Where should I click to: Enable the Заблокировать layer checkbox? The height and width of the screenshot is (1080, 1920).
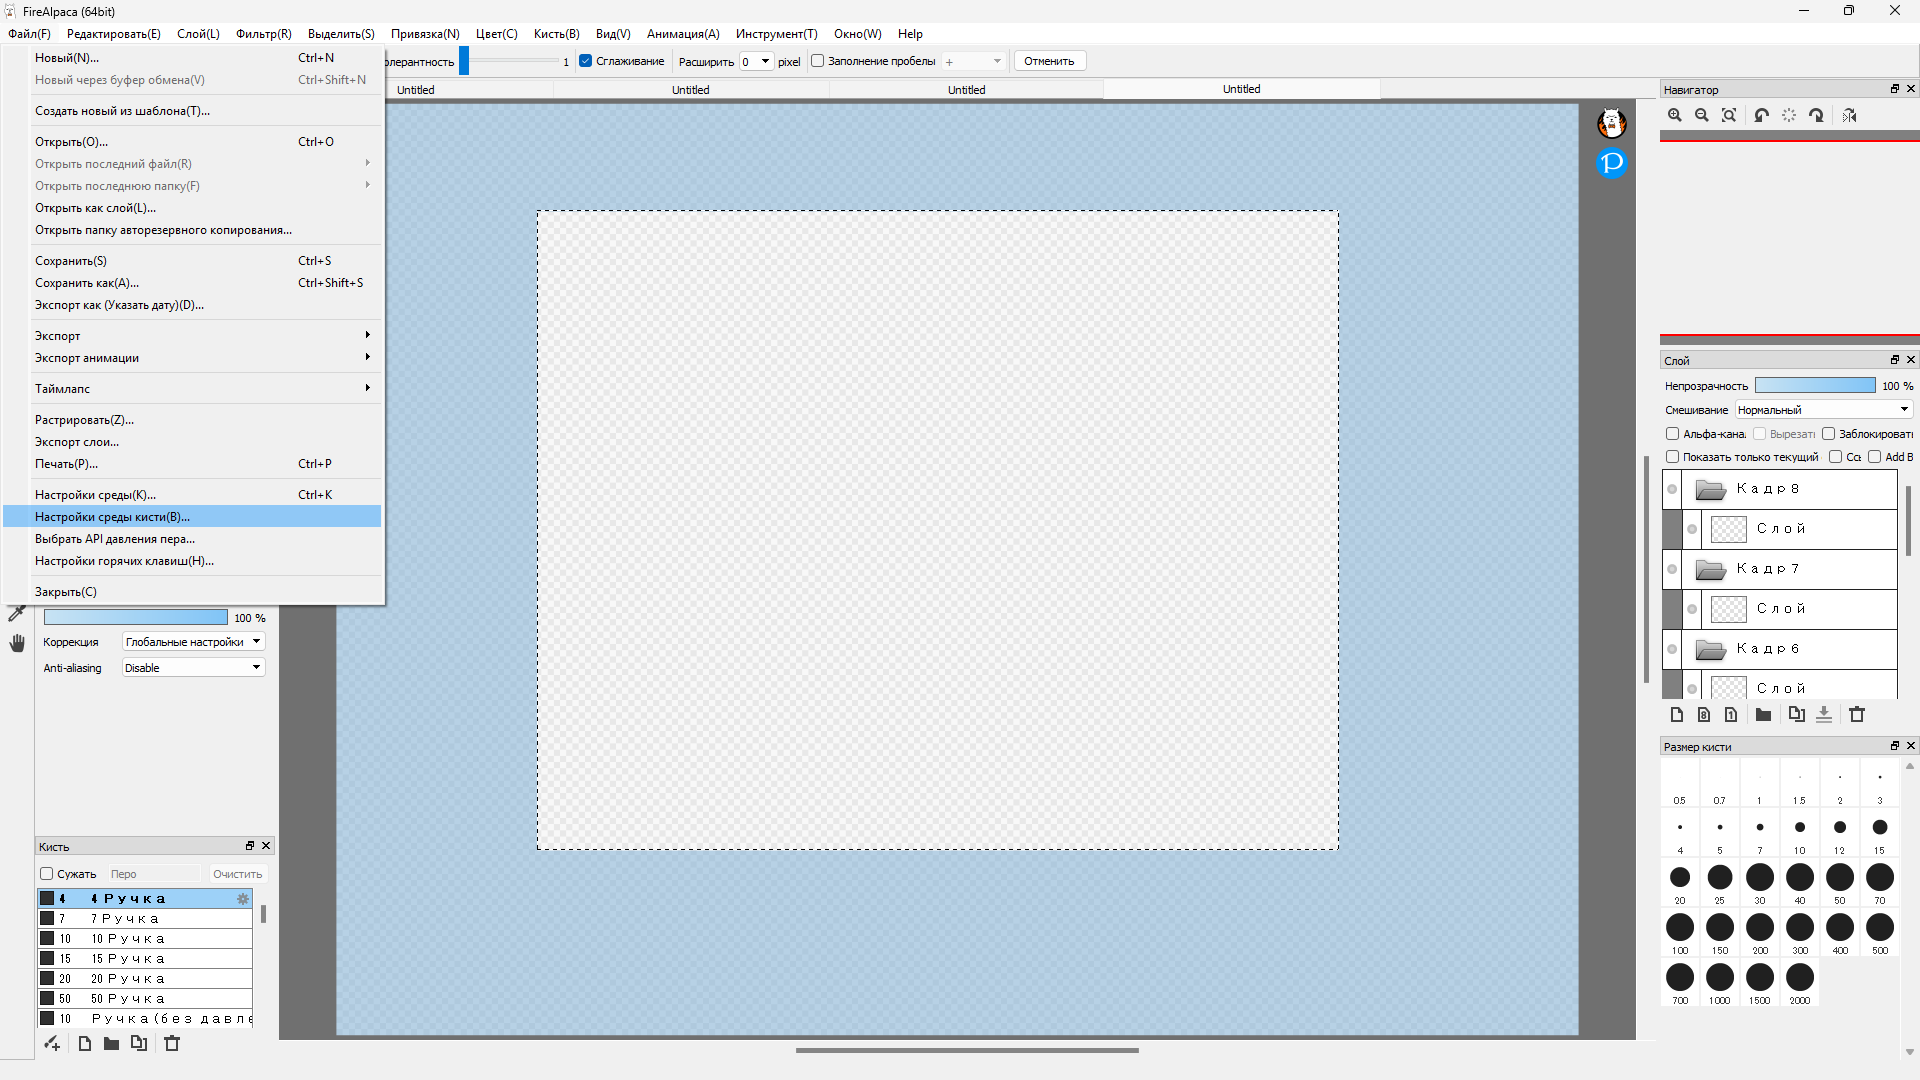coord(1828,434)
